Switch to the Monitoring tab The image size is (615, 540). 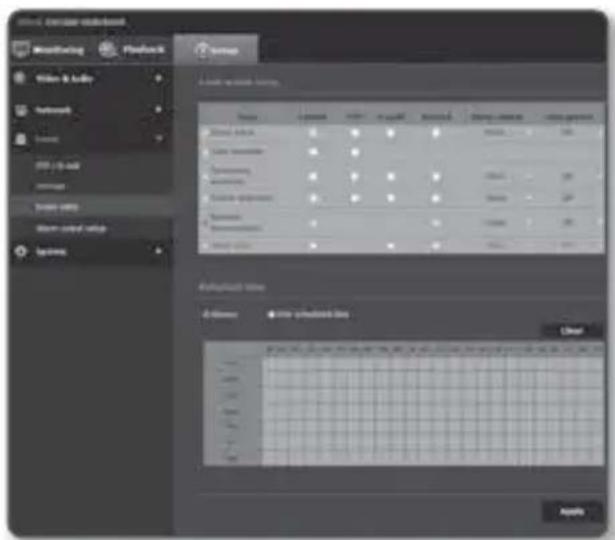pos(51,49)
